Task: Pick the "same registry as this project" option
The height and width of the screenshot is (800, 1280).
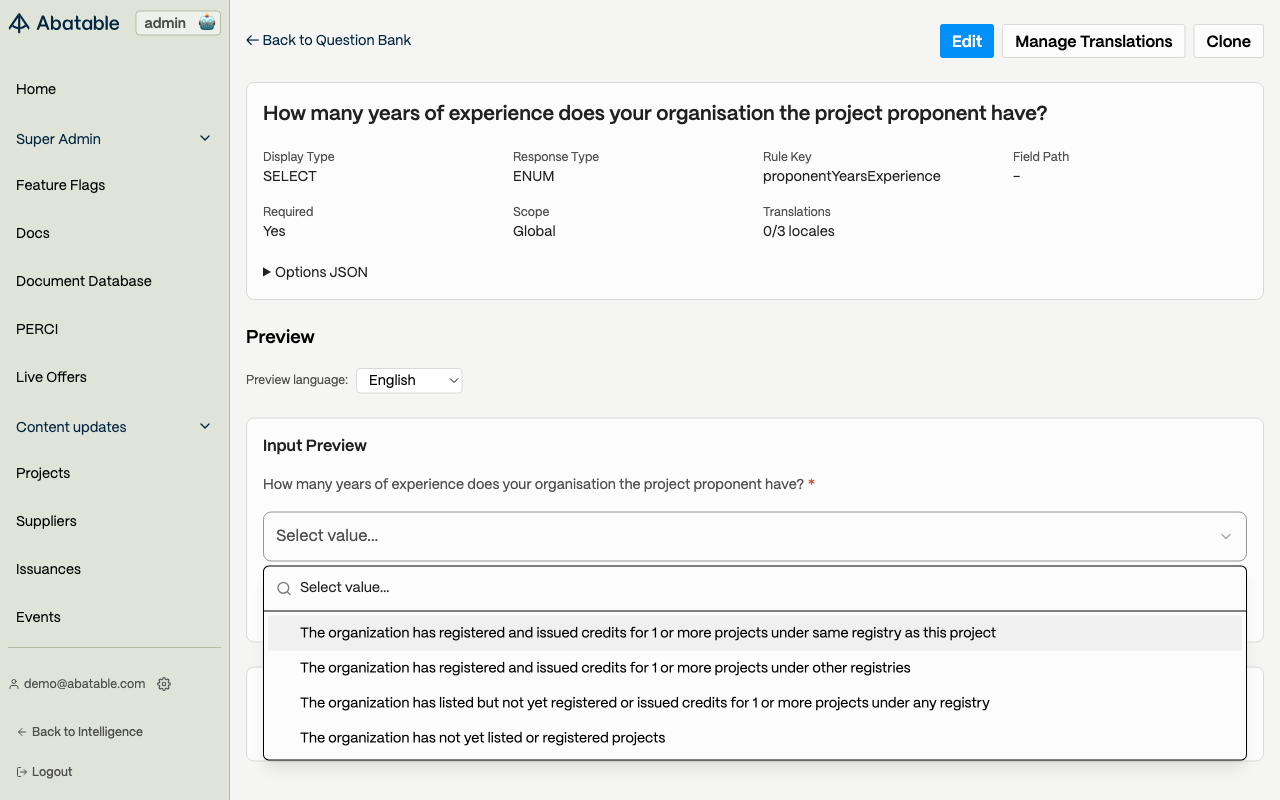Action: coord(648,633)
